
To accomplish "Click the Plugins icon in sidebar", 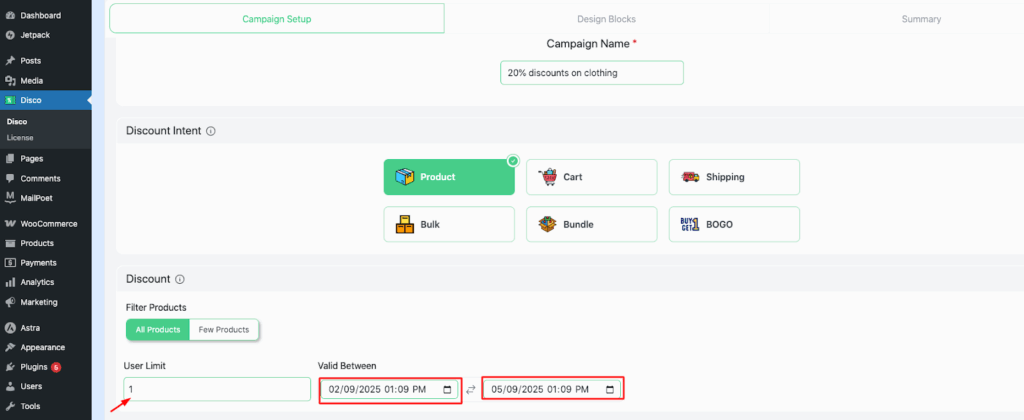I will click(10, 367).
